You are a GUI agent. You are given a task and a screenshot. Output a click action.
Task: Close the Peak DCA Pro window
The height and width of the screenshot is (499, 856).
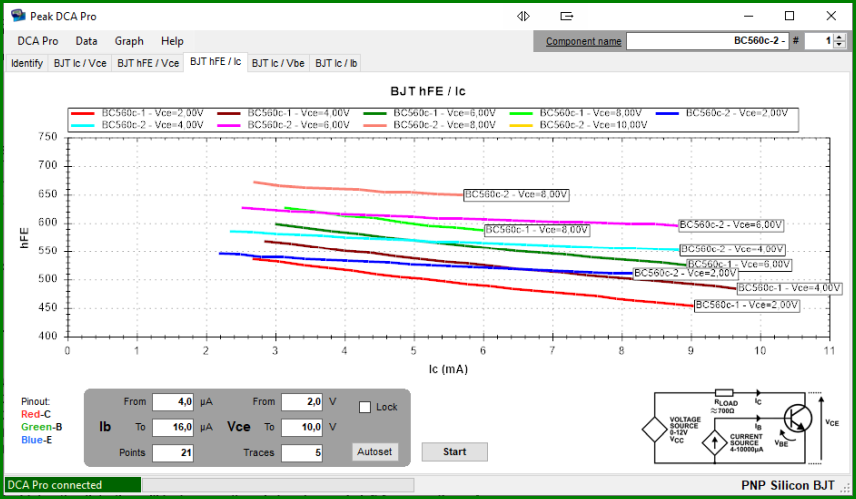point(831,16)
